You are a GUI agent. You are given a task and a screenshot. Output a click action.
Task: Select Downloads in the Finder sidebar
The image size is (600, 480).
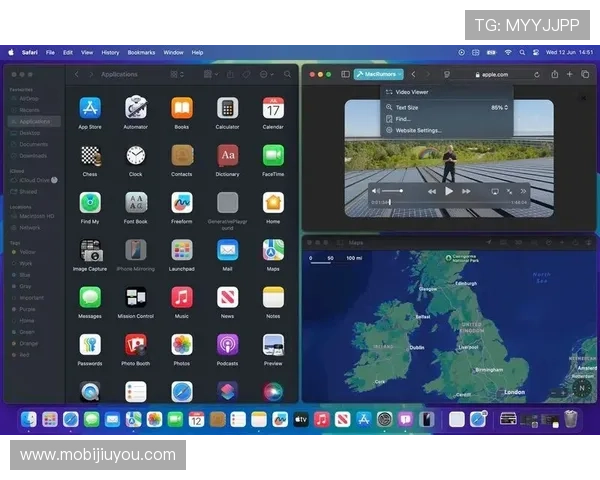(x=33, y=155)
